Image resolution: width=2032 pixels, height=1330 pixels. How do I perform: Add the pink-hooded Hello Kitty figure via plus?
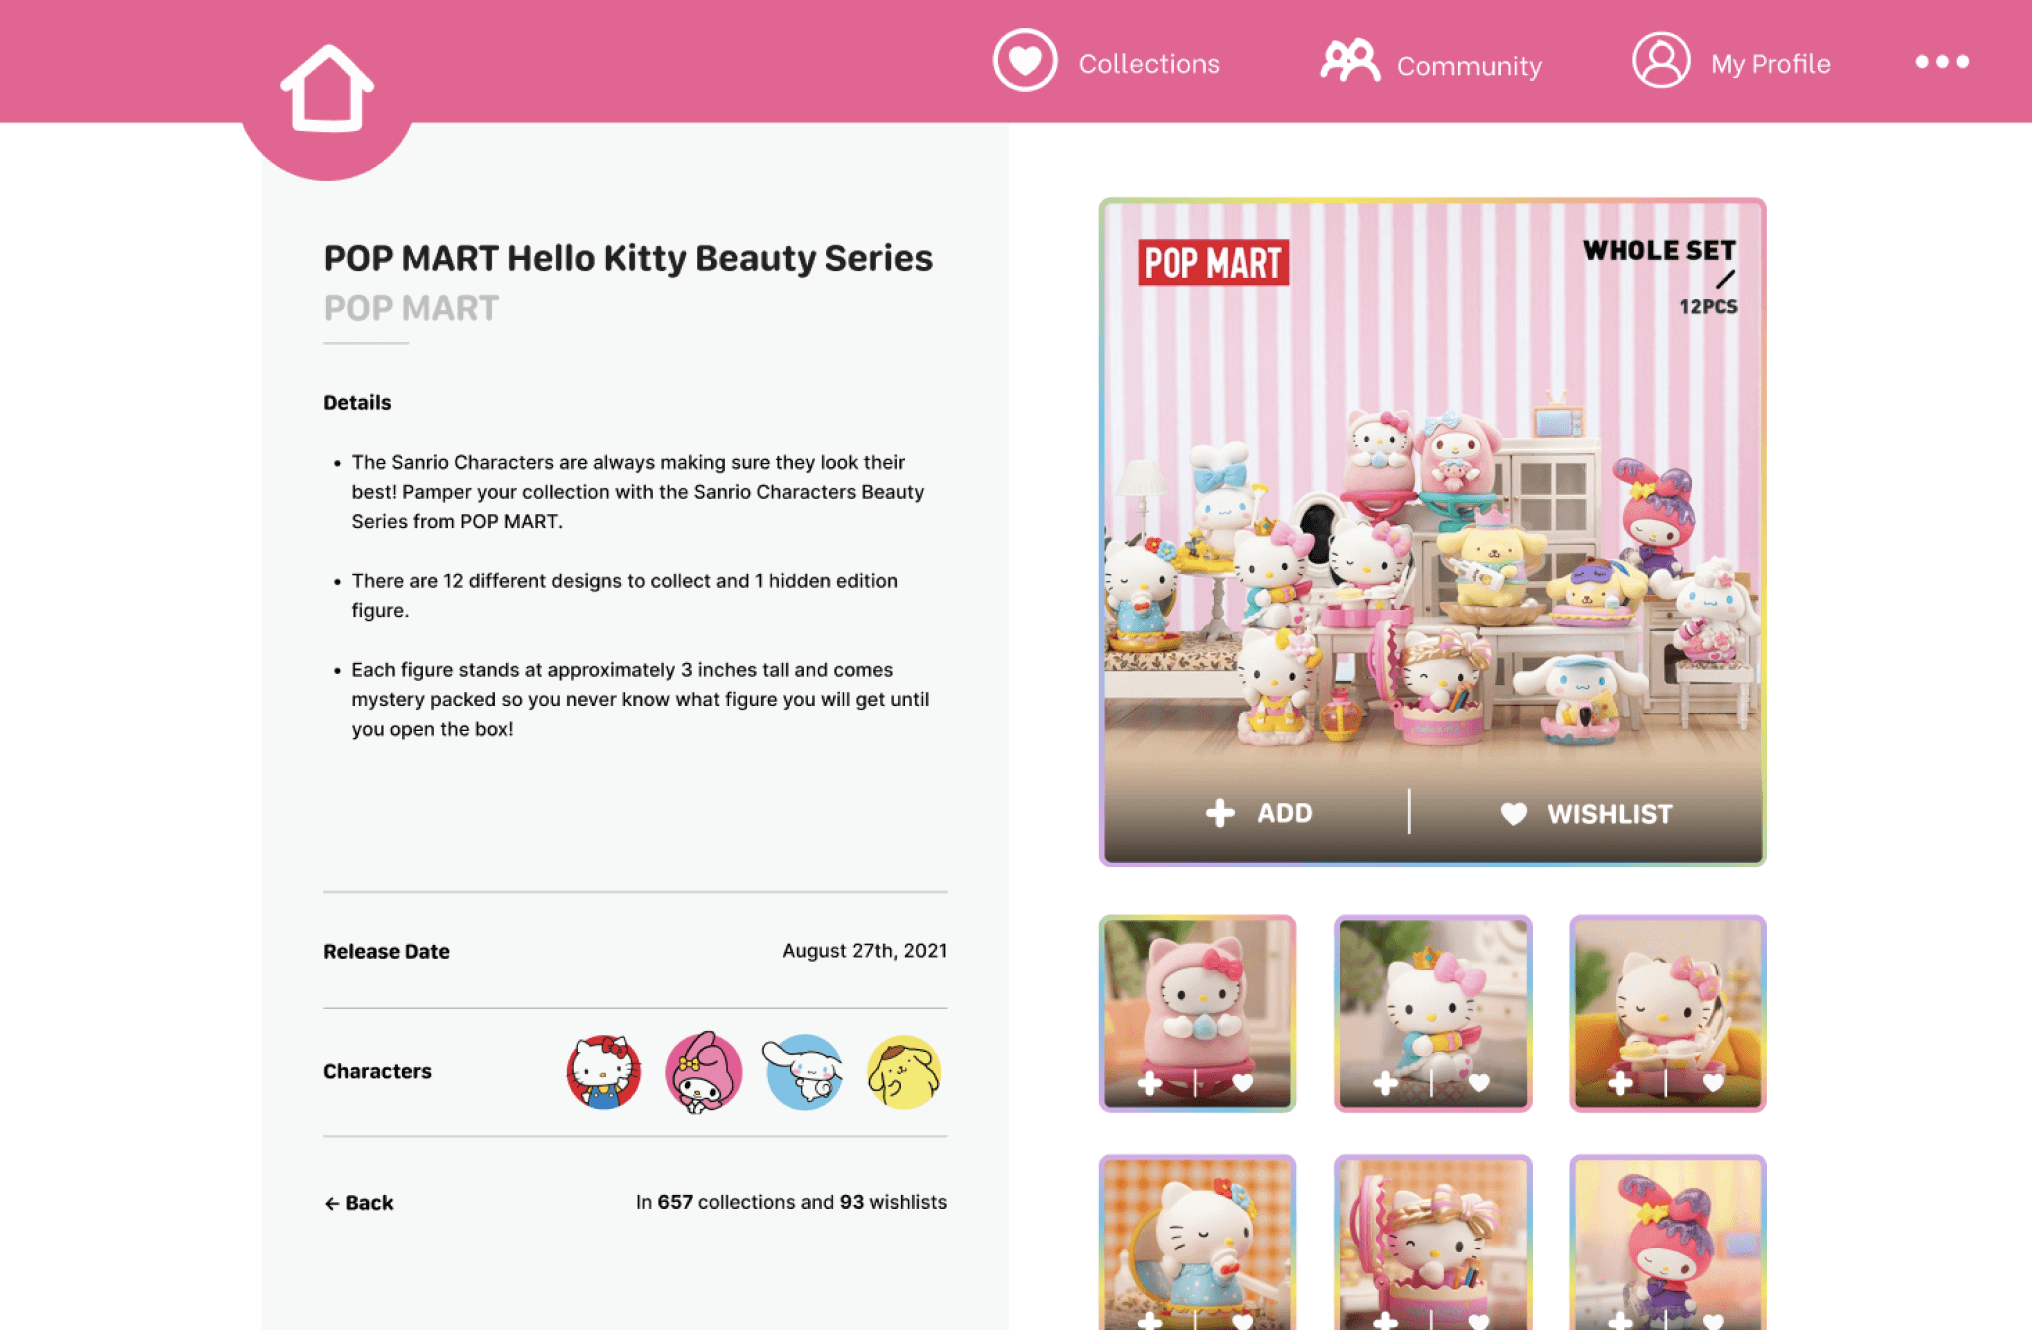point(1150,1083)
